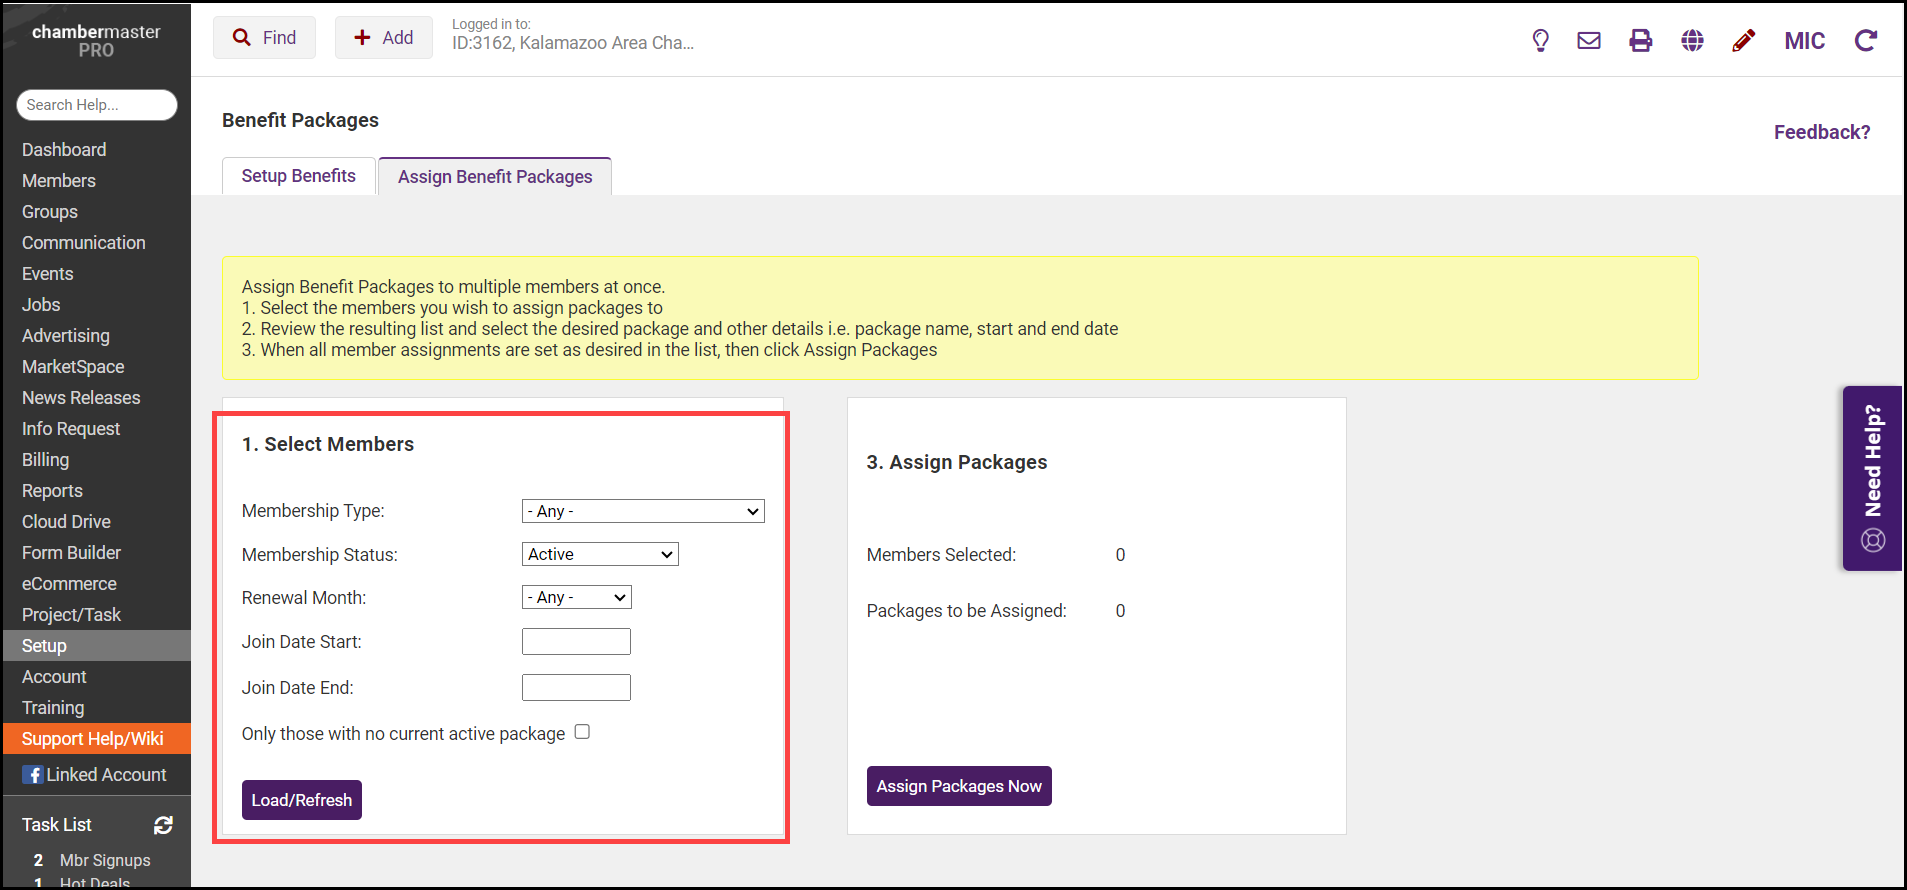1907x890 pixels.
Task: Click the printer icon in header
Action: [x=1640, y=40]
